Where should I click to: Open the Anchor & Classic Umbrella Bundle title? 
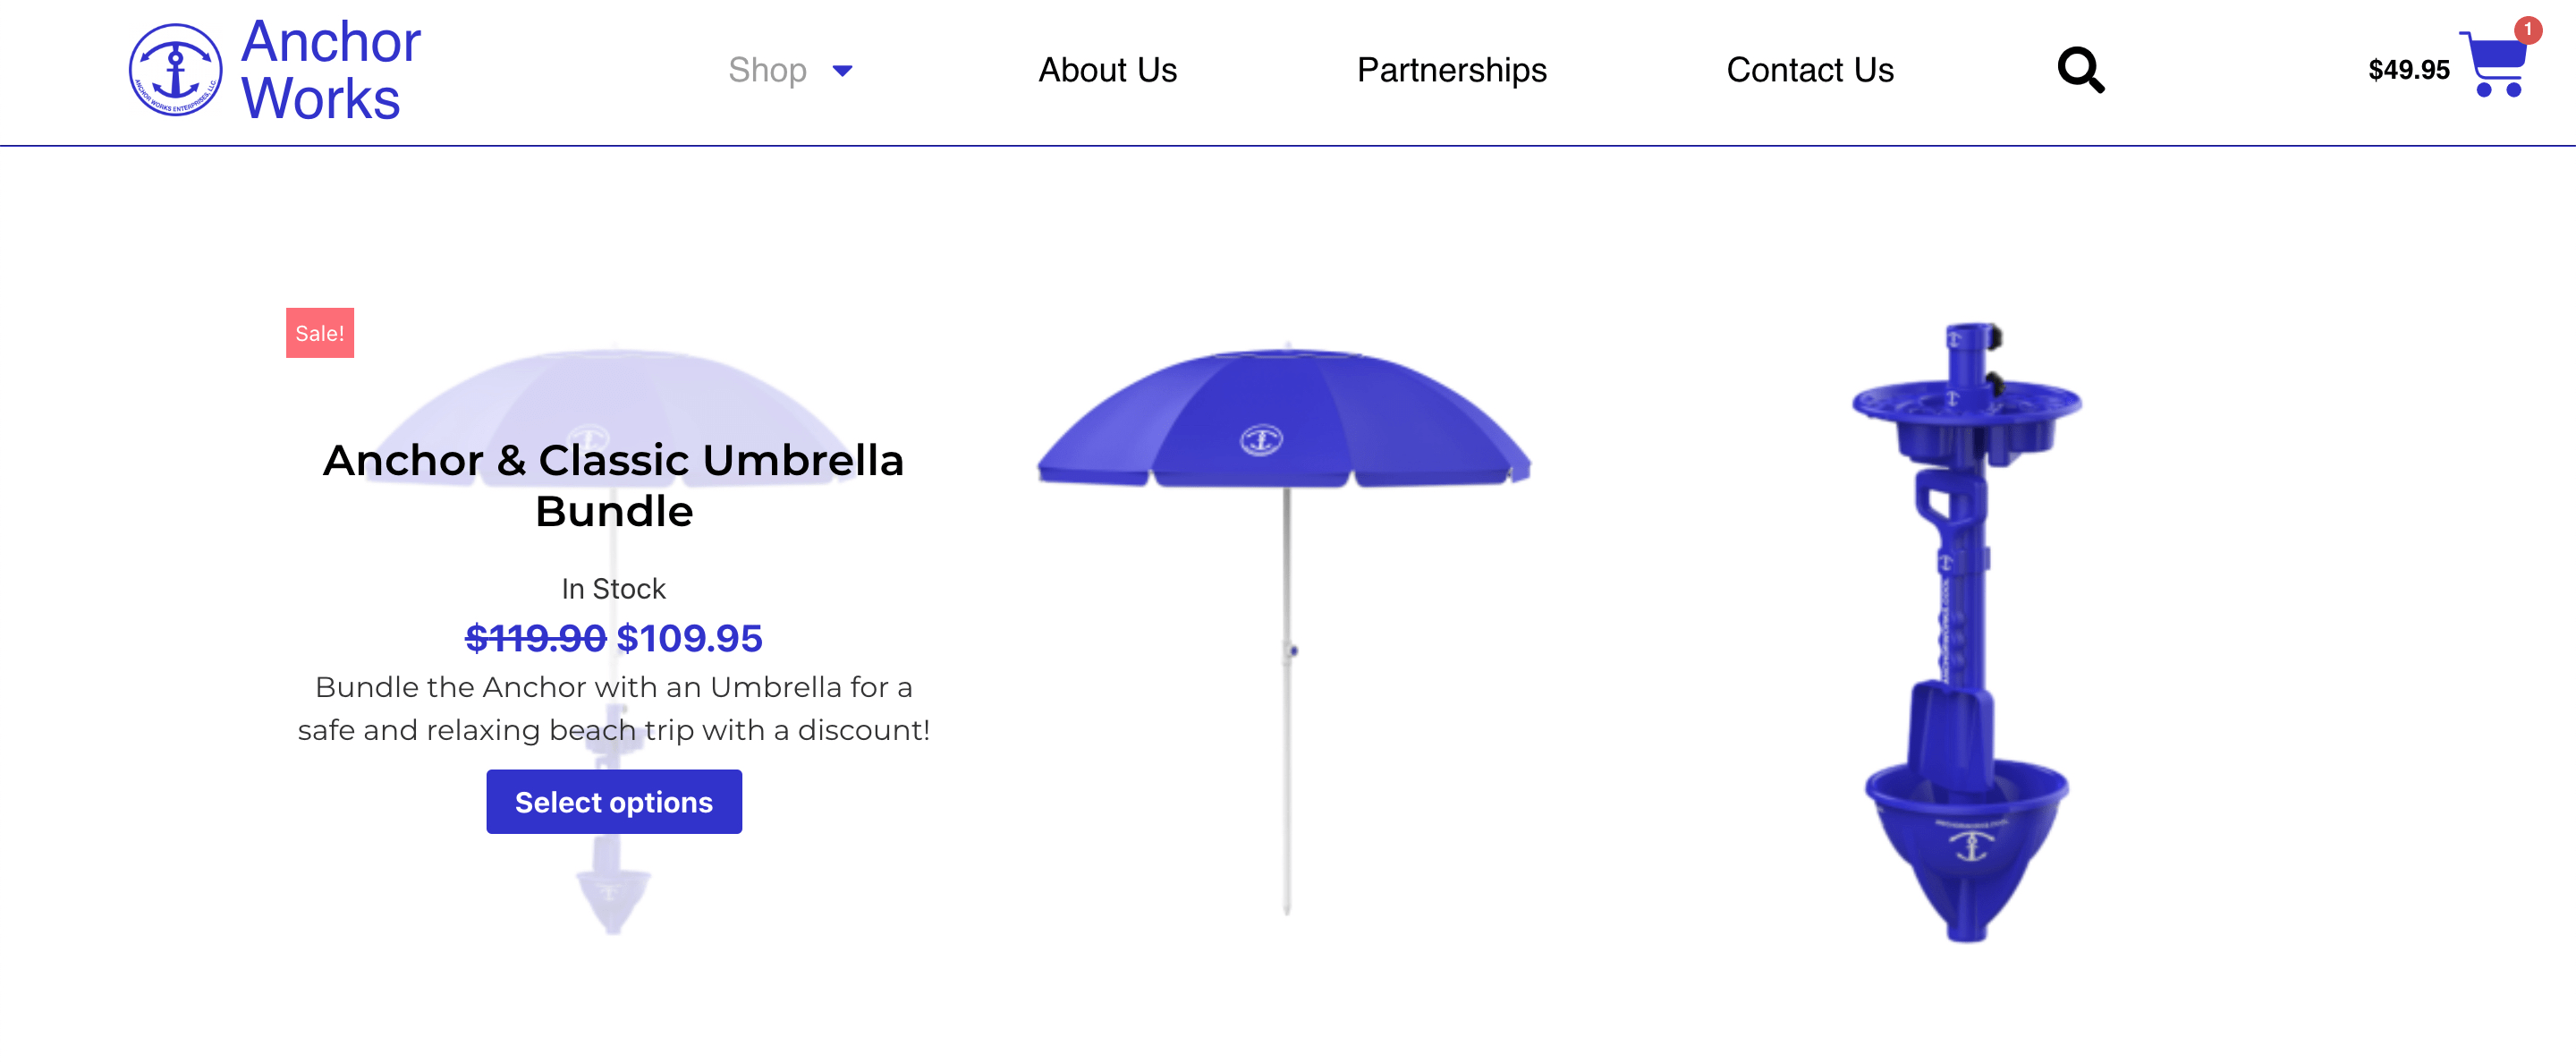point(613,485)
